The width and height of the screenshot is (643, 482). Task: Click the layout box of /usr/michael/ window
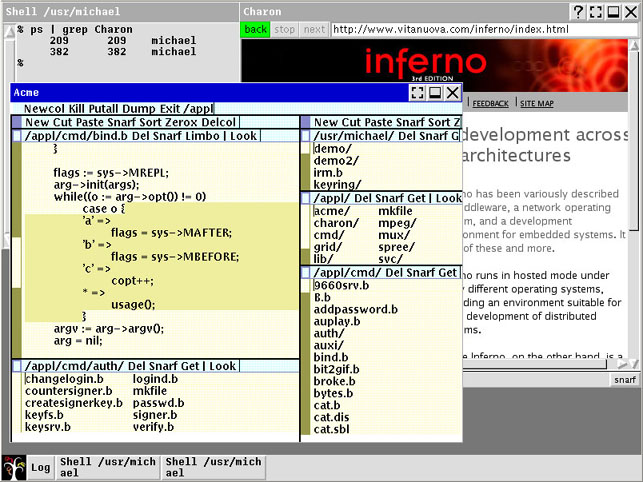point(306,135)
